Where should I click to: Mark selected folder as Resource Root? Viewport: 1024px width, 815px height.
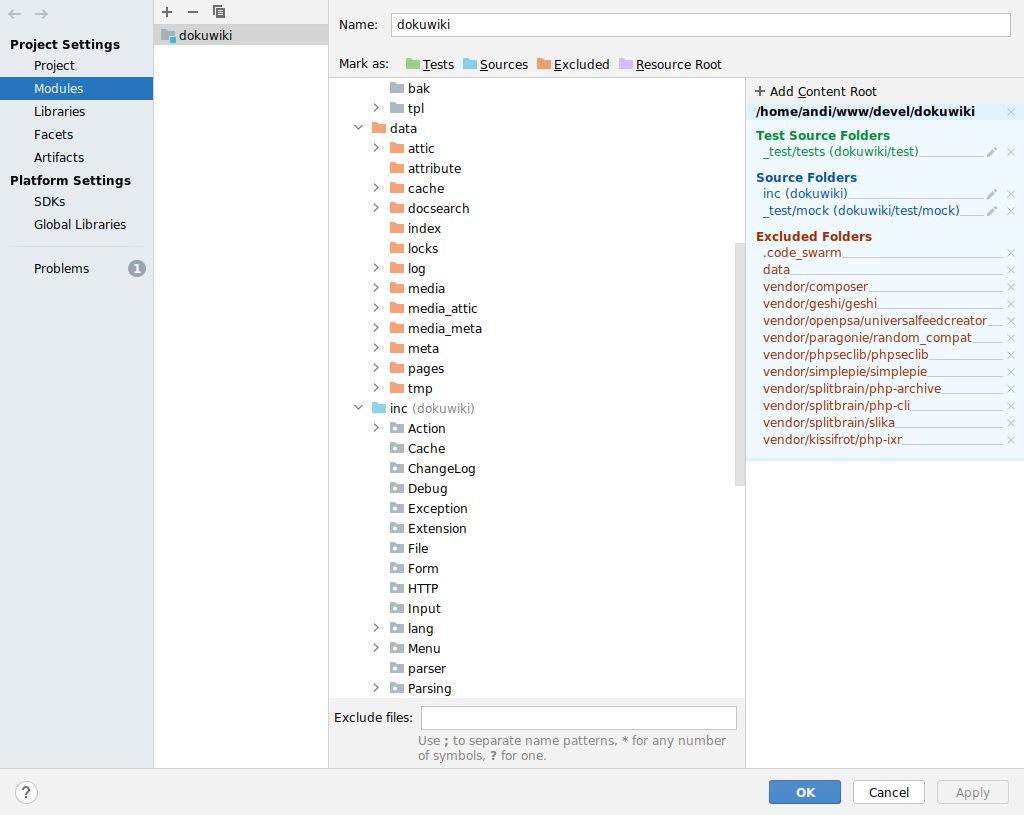(671, 64)
